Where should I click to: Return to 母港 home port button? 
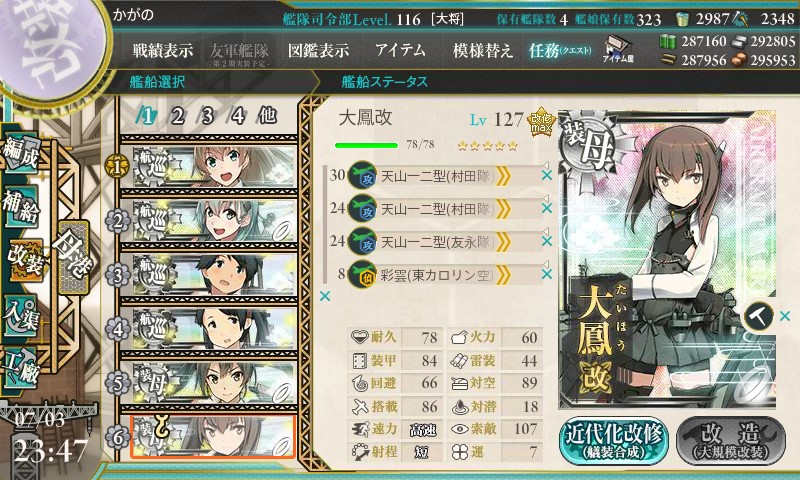point(74,257)
